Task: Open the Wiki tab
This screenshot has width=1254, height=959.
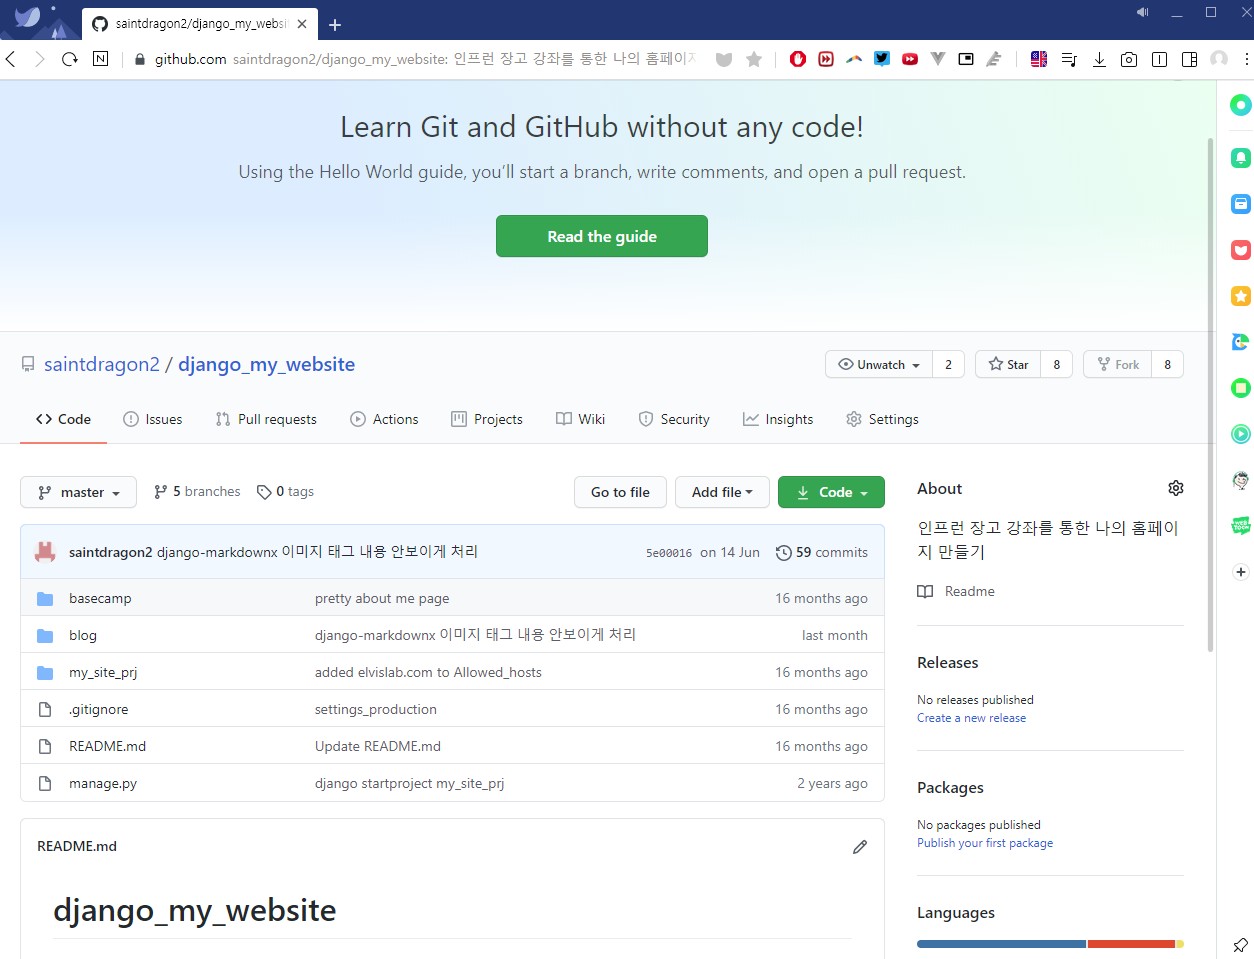Action: pos(581,419)
